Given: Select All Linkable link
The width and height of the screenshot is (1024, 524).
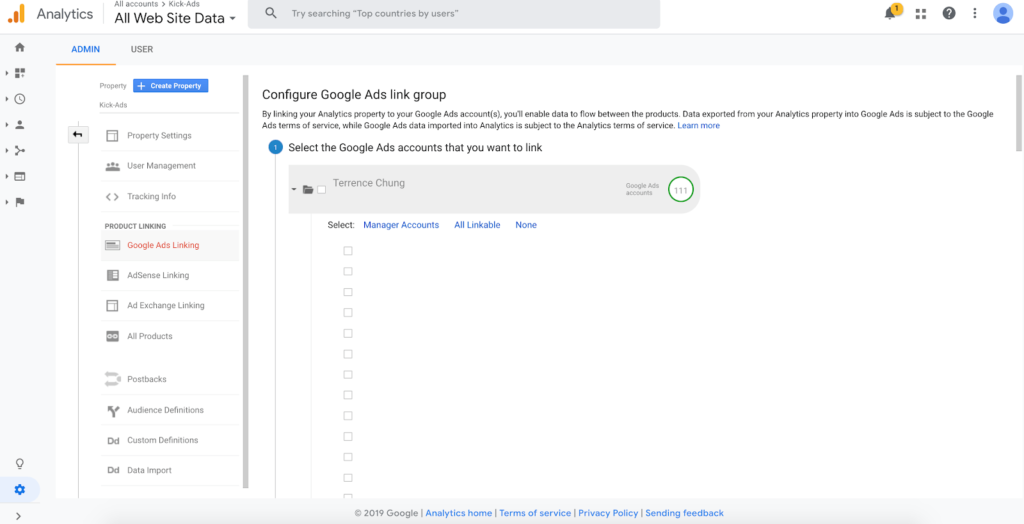Looking at the screenshot, I should [477, 225].
